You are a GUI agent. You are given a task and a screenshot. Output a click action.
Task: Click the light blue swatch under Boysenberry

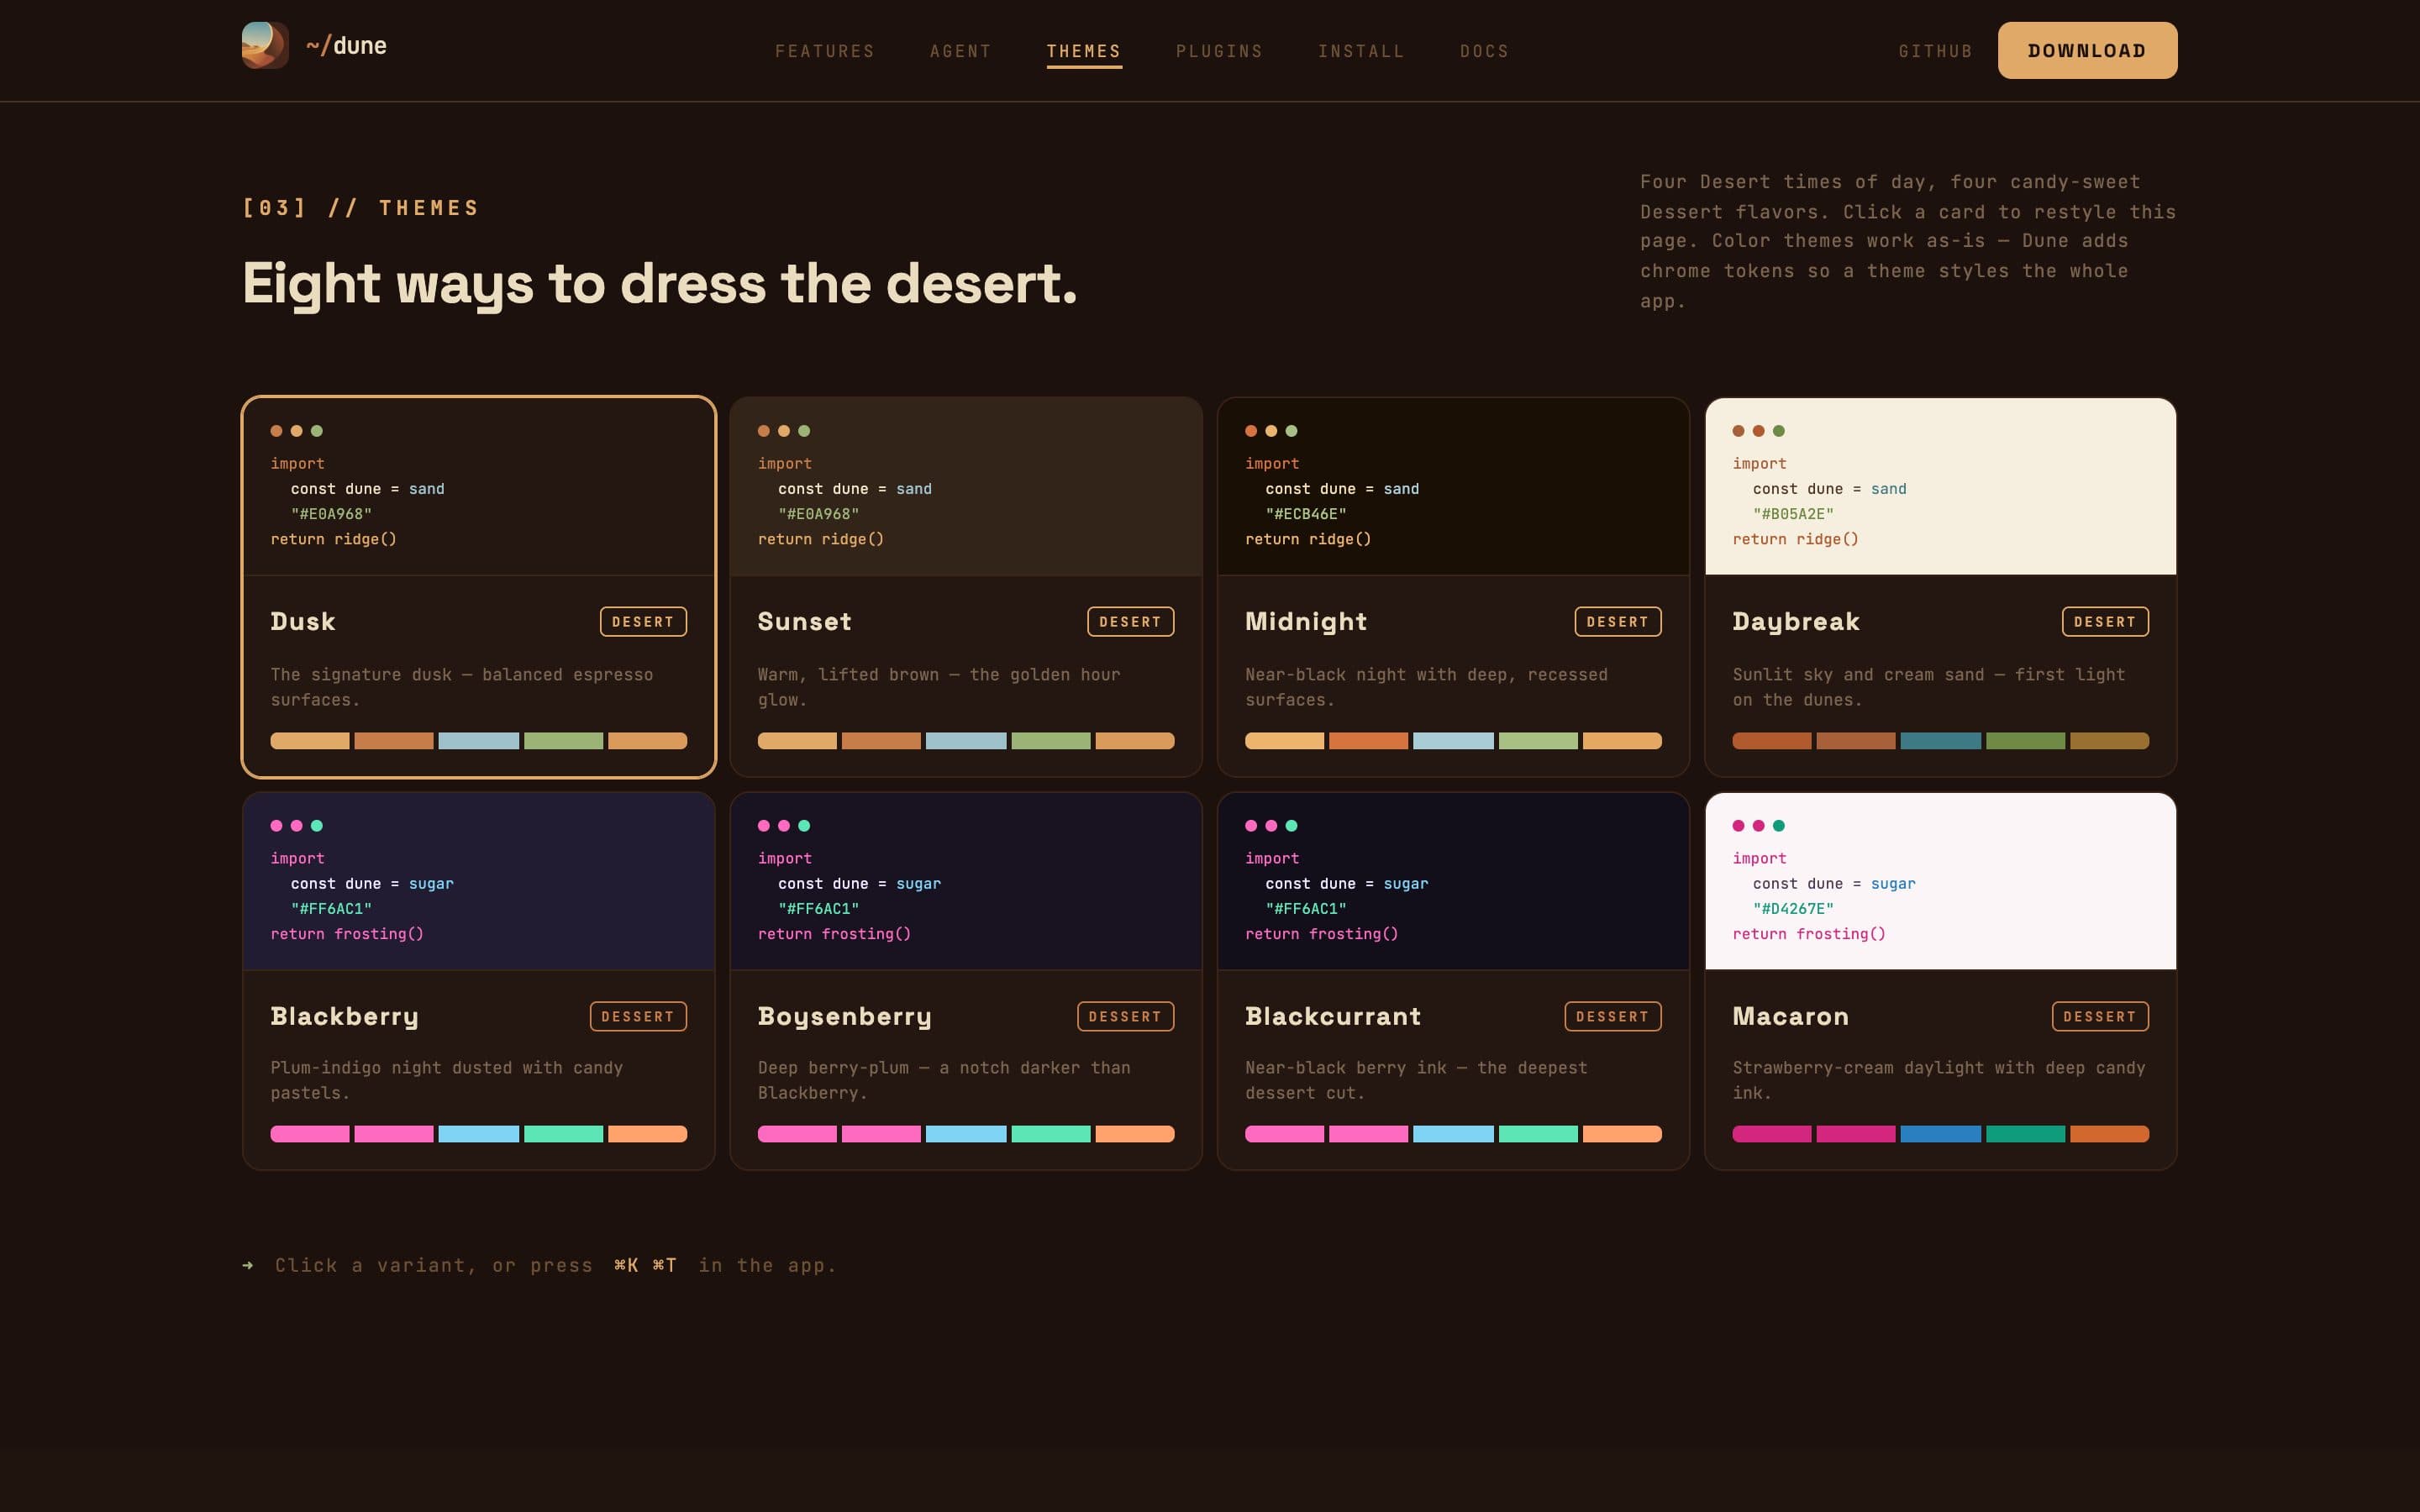point(966,1134)
